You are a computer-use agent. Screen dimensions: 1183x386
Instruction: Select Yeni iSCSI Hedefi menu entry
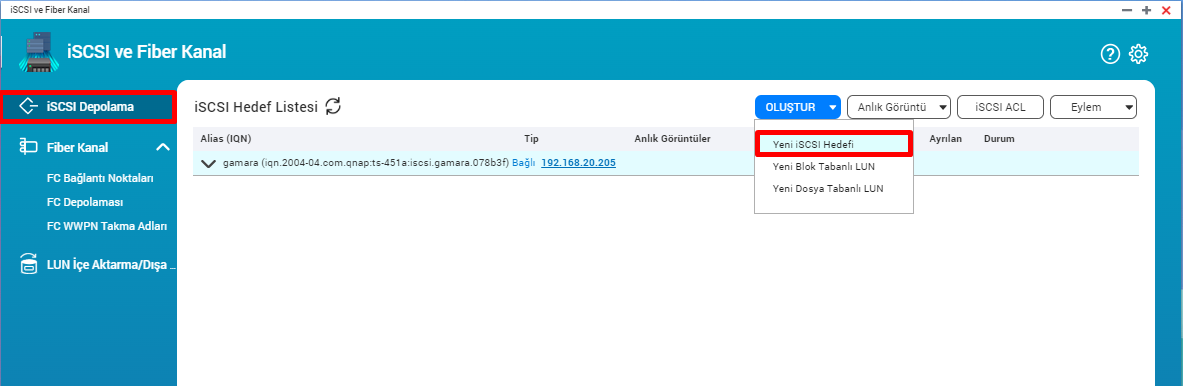(x=834, y=143)
